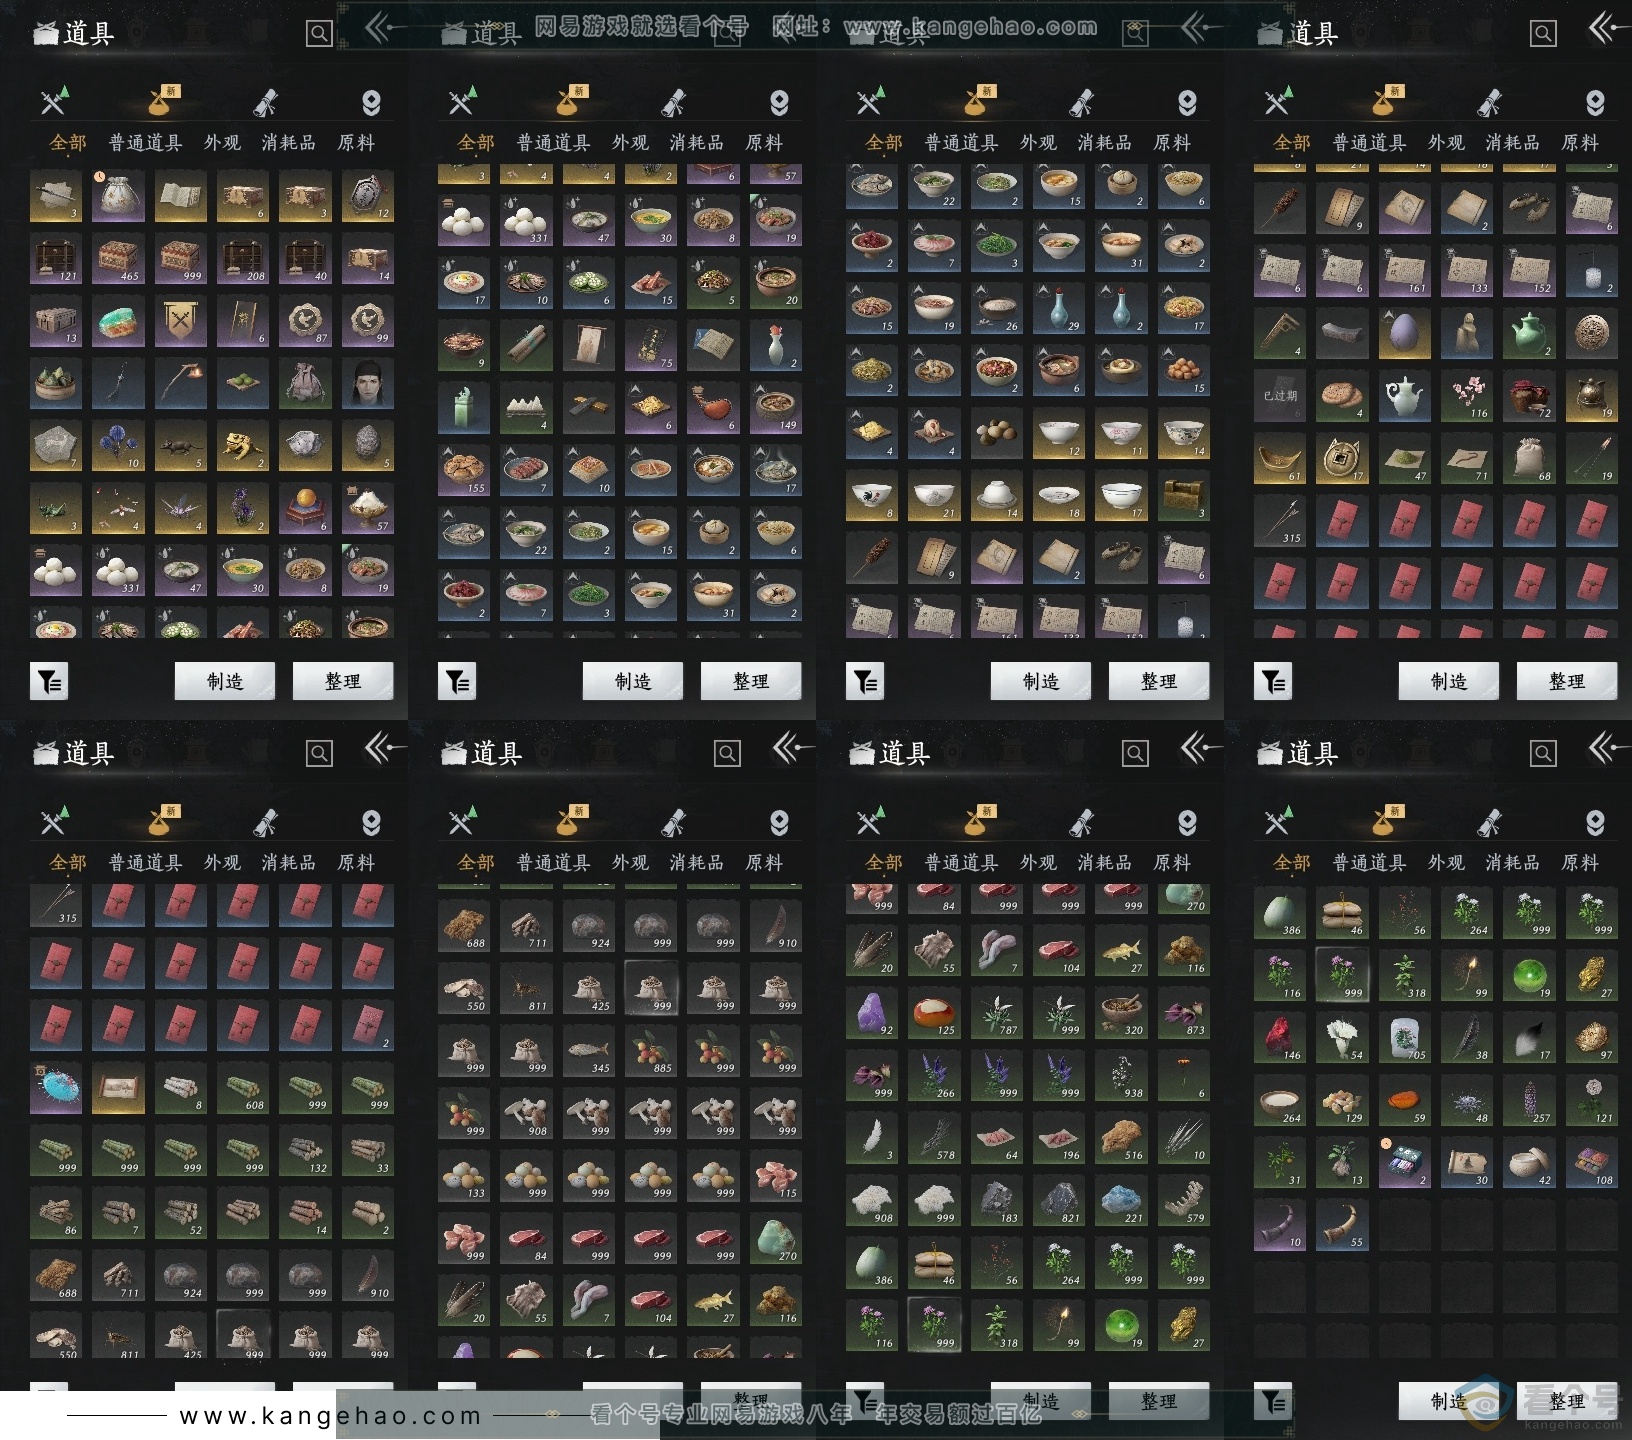Select the ivory horn with count 55
Viewport: 1632px width, 1440px height.
1342,1225
